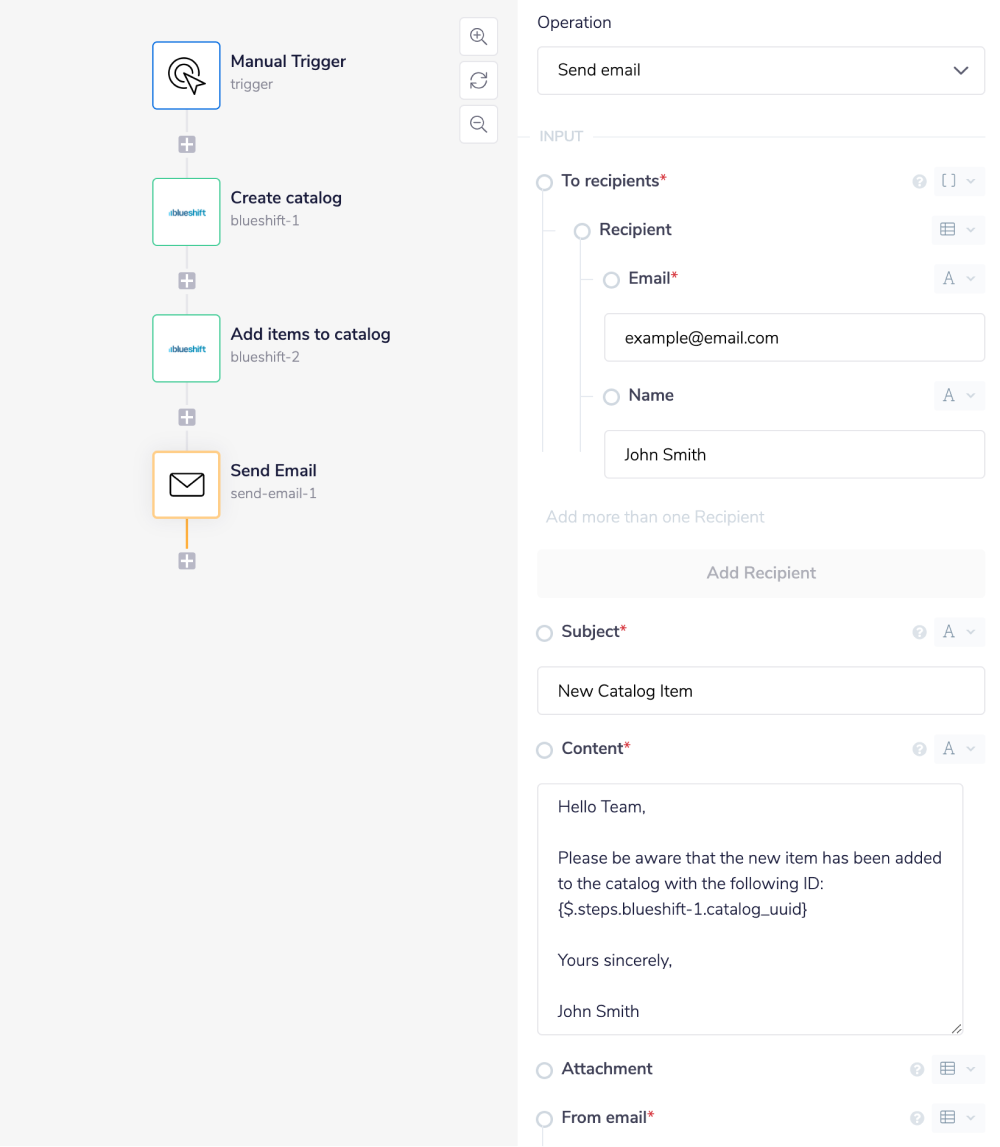Reset the workflow canvas view
This screenshot has height=1147, width=1000.
click(x=479, y=80)
